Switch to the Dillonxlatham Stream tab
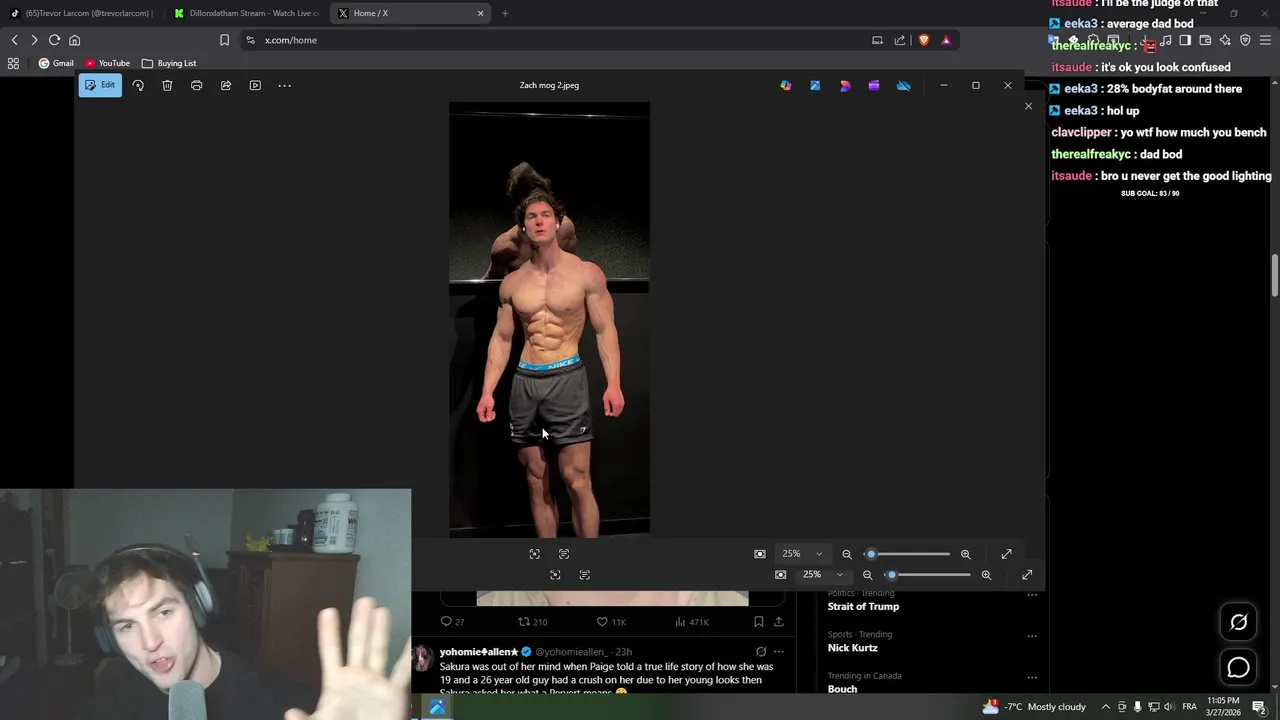The height and width of the screenshot is (720, 1280). tap(246, 13)
